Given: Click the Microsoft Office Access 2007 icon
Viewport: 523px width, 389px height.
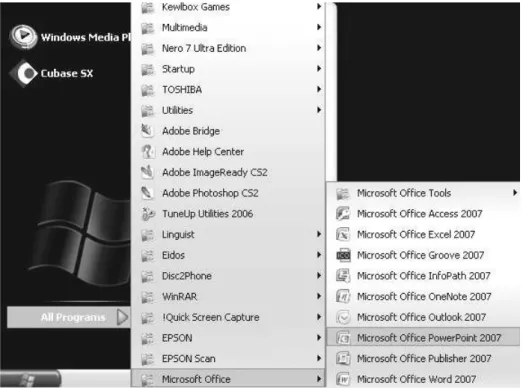Looking at the screenshot, I should (343, 214).
